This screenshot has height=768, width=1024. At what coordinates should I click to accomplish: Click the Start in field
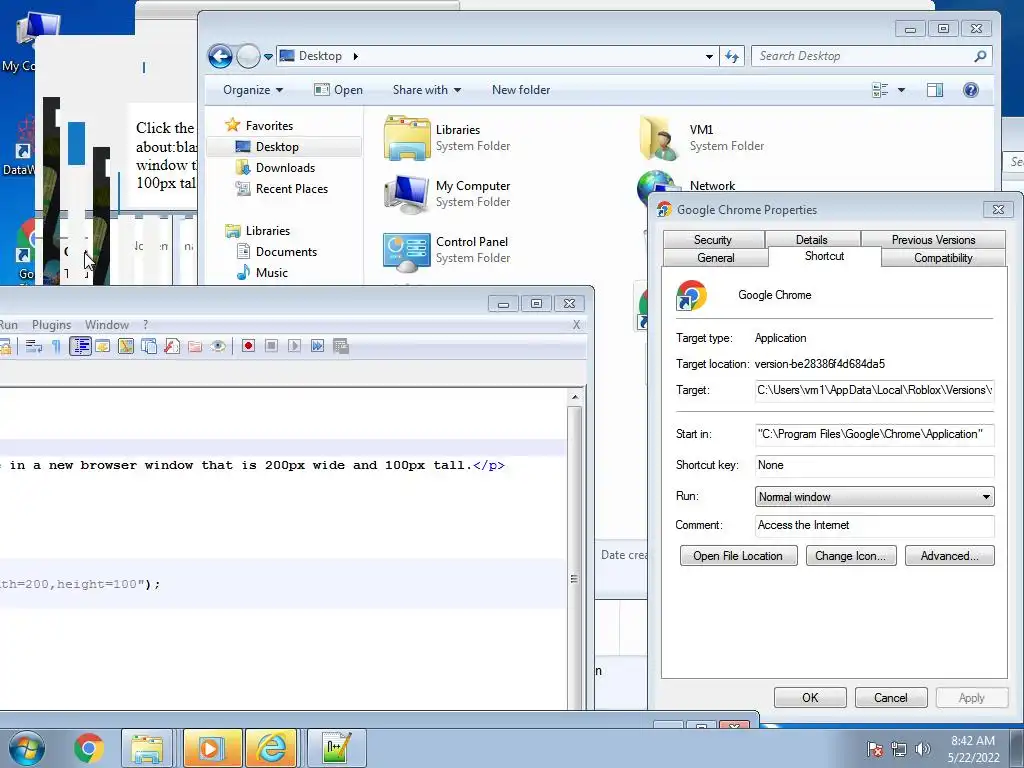874,434
